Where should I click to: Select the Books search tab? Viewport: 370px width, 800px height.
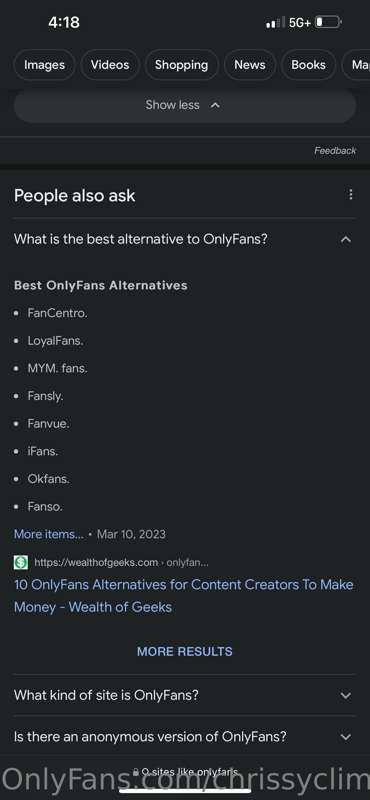(308, 65)
